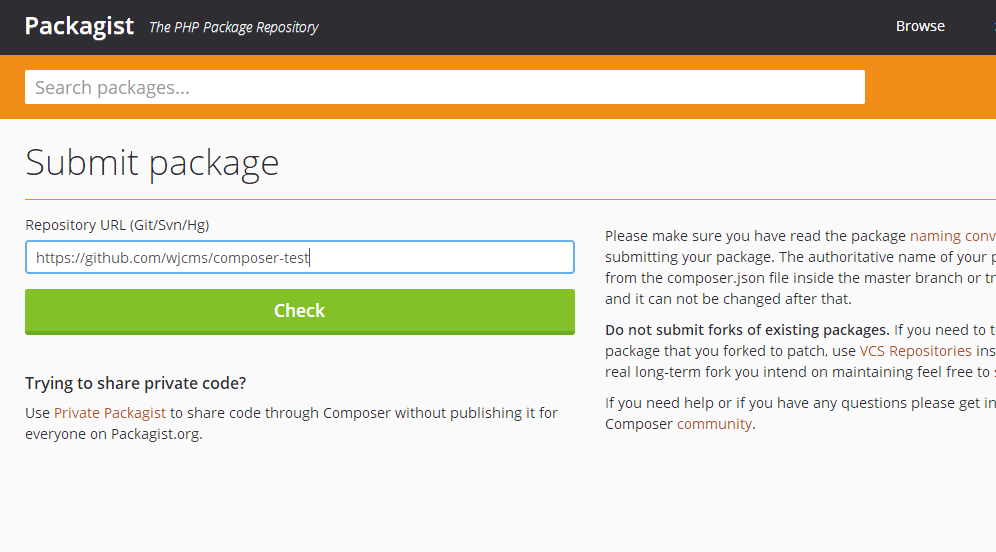
Task: Click the bold "Do not submit forks" text
Action: click(746, 330)
